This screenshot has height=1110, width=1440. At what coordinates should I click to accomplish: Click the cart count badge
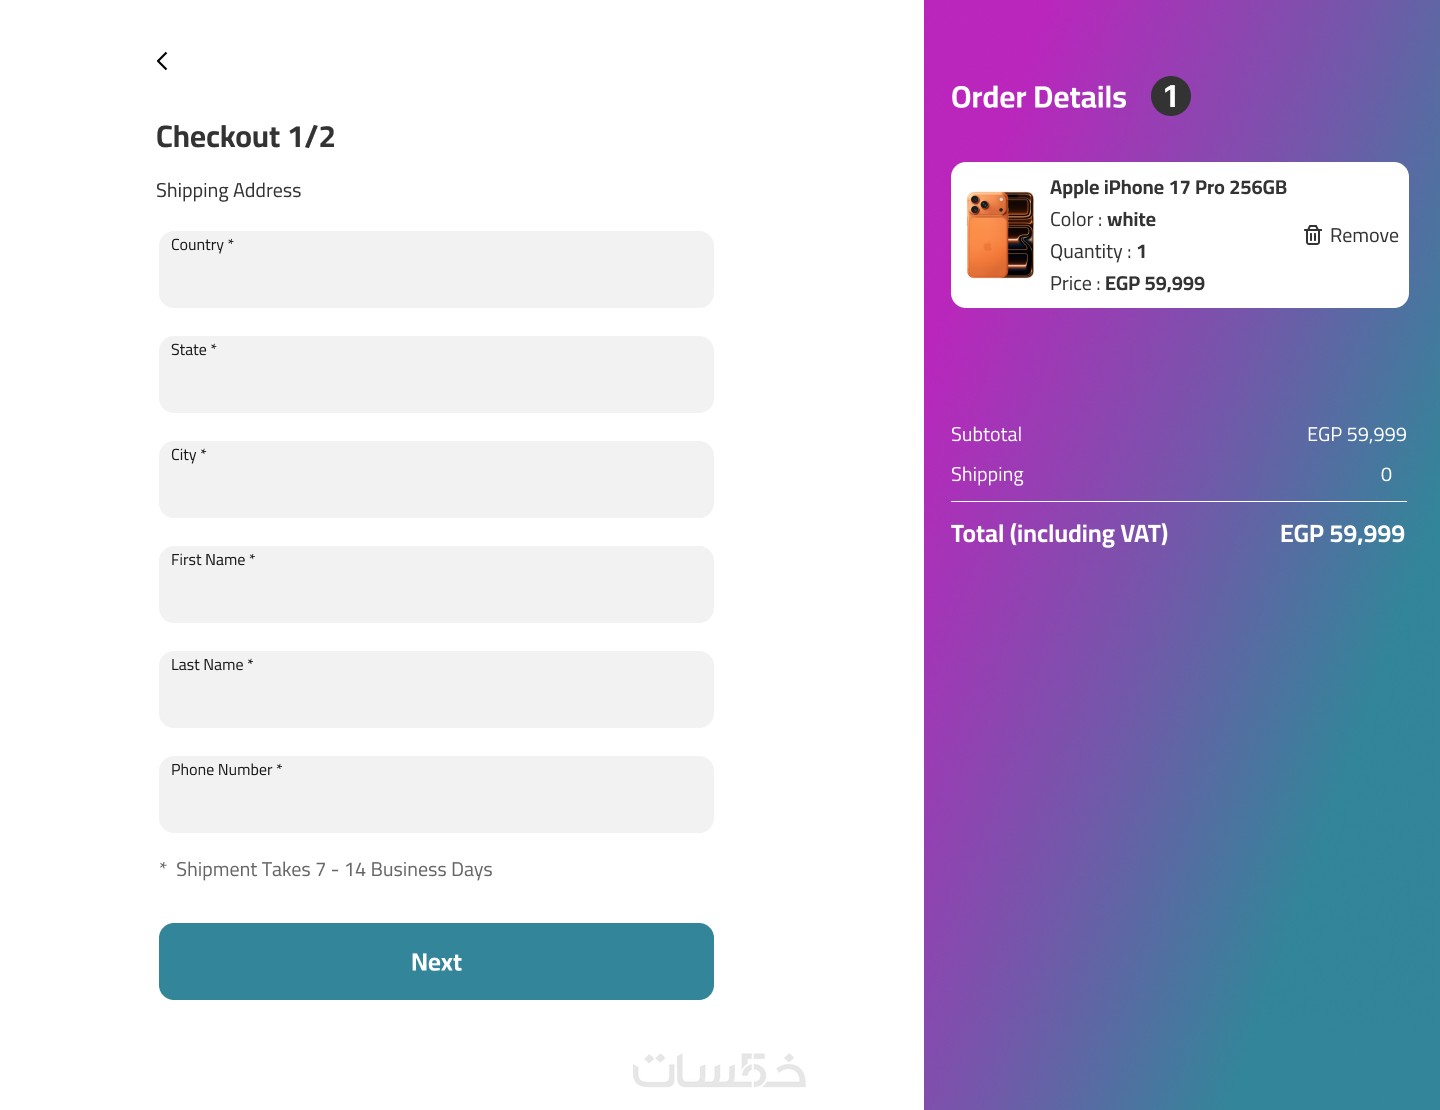(x=1170, y=96)
